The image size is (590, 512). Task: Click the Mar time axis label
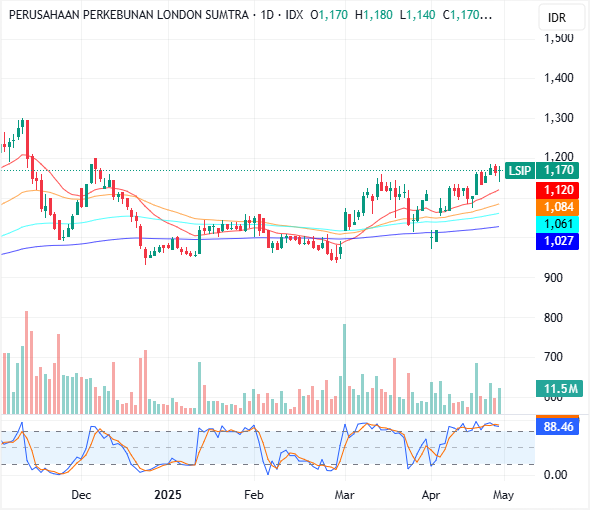[344, 495]
